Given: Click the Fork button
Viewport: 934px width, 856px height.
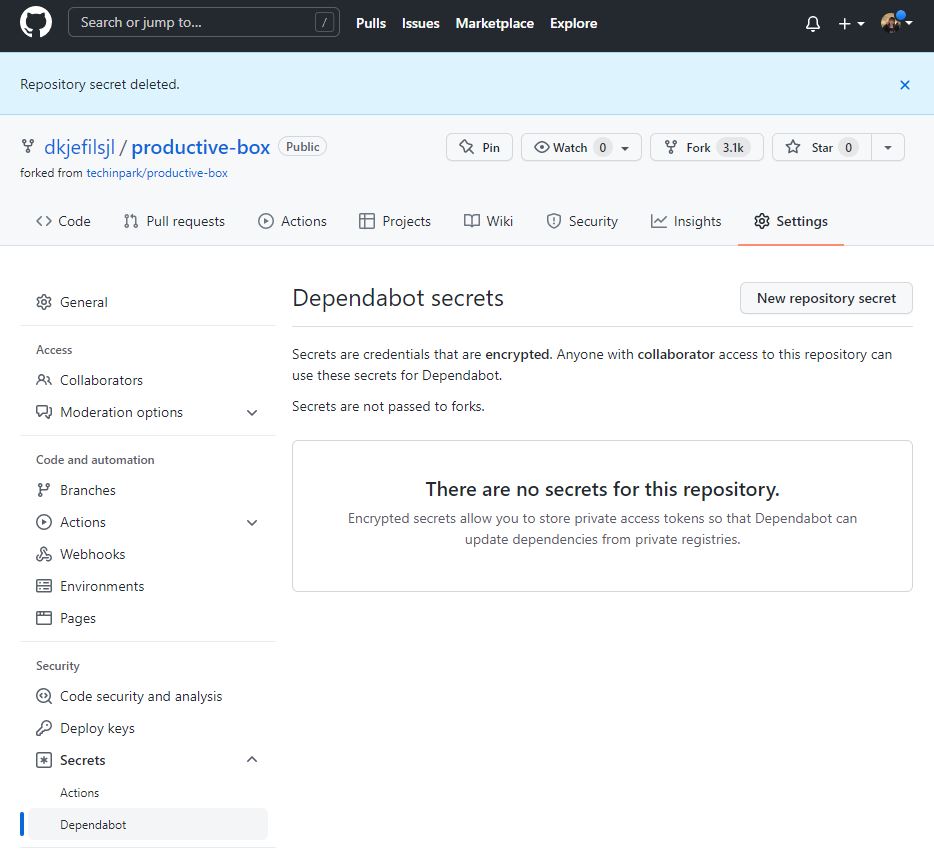Looking at the screenshot, I should click(x=706, y=147).
